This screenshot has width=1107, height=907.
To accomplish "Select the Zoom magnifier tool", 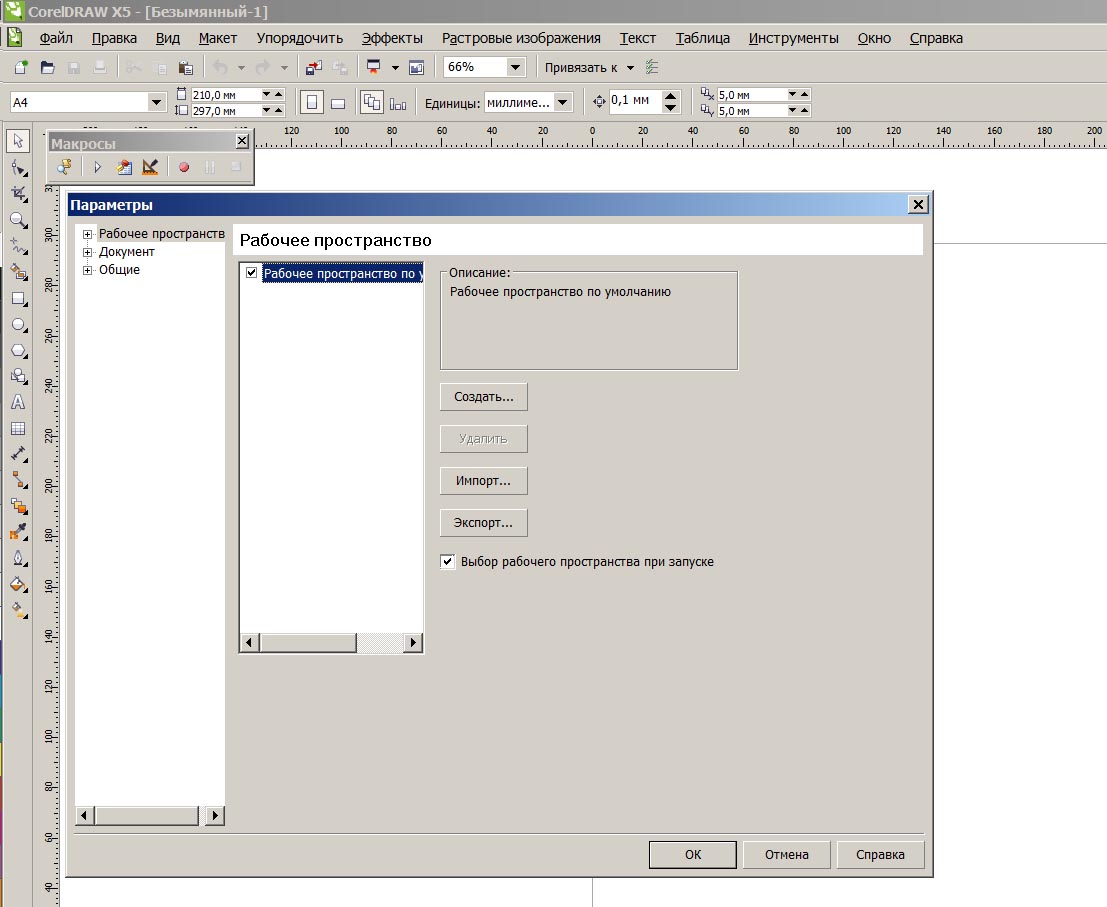I will click(x=17, y=219).
